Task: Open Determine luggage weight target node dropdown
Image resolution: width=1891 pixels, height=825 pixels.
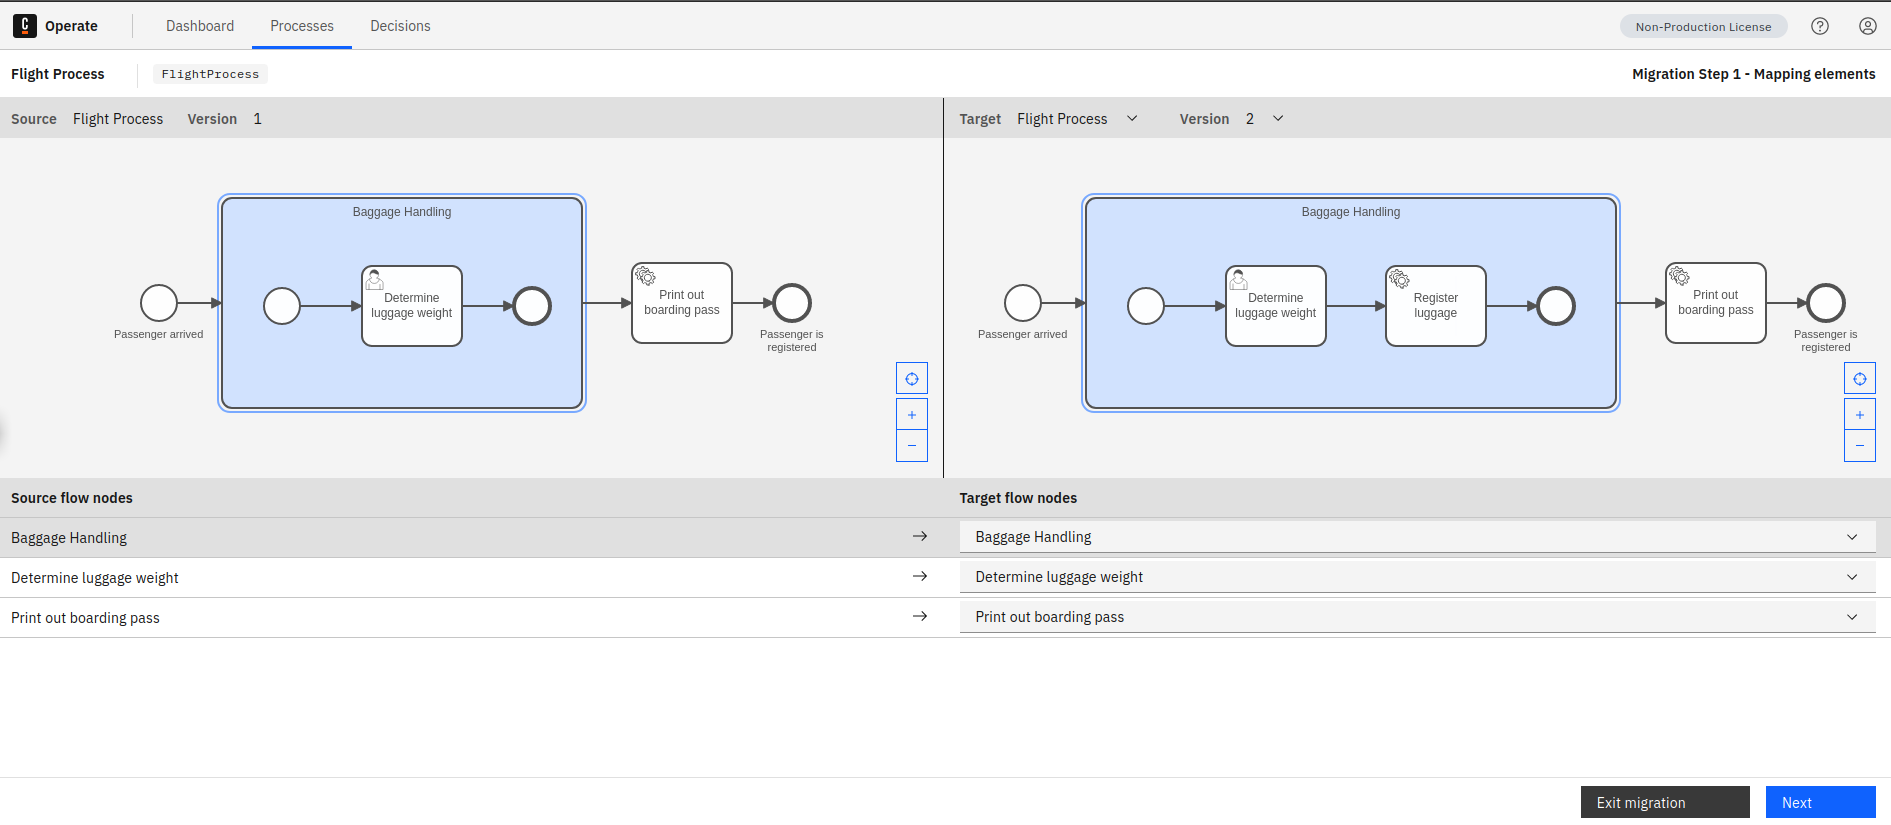Action: [1417, 577]
